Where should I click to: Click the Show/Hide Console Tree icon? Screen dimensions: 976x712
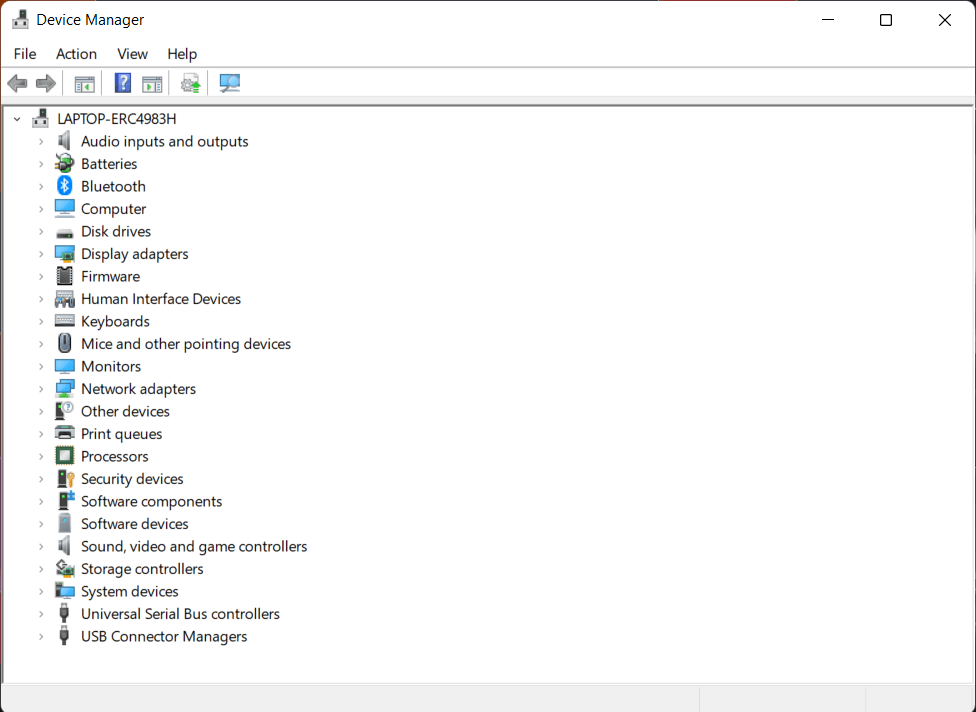point(85,83)
